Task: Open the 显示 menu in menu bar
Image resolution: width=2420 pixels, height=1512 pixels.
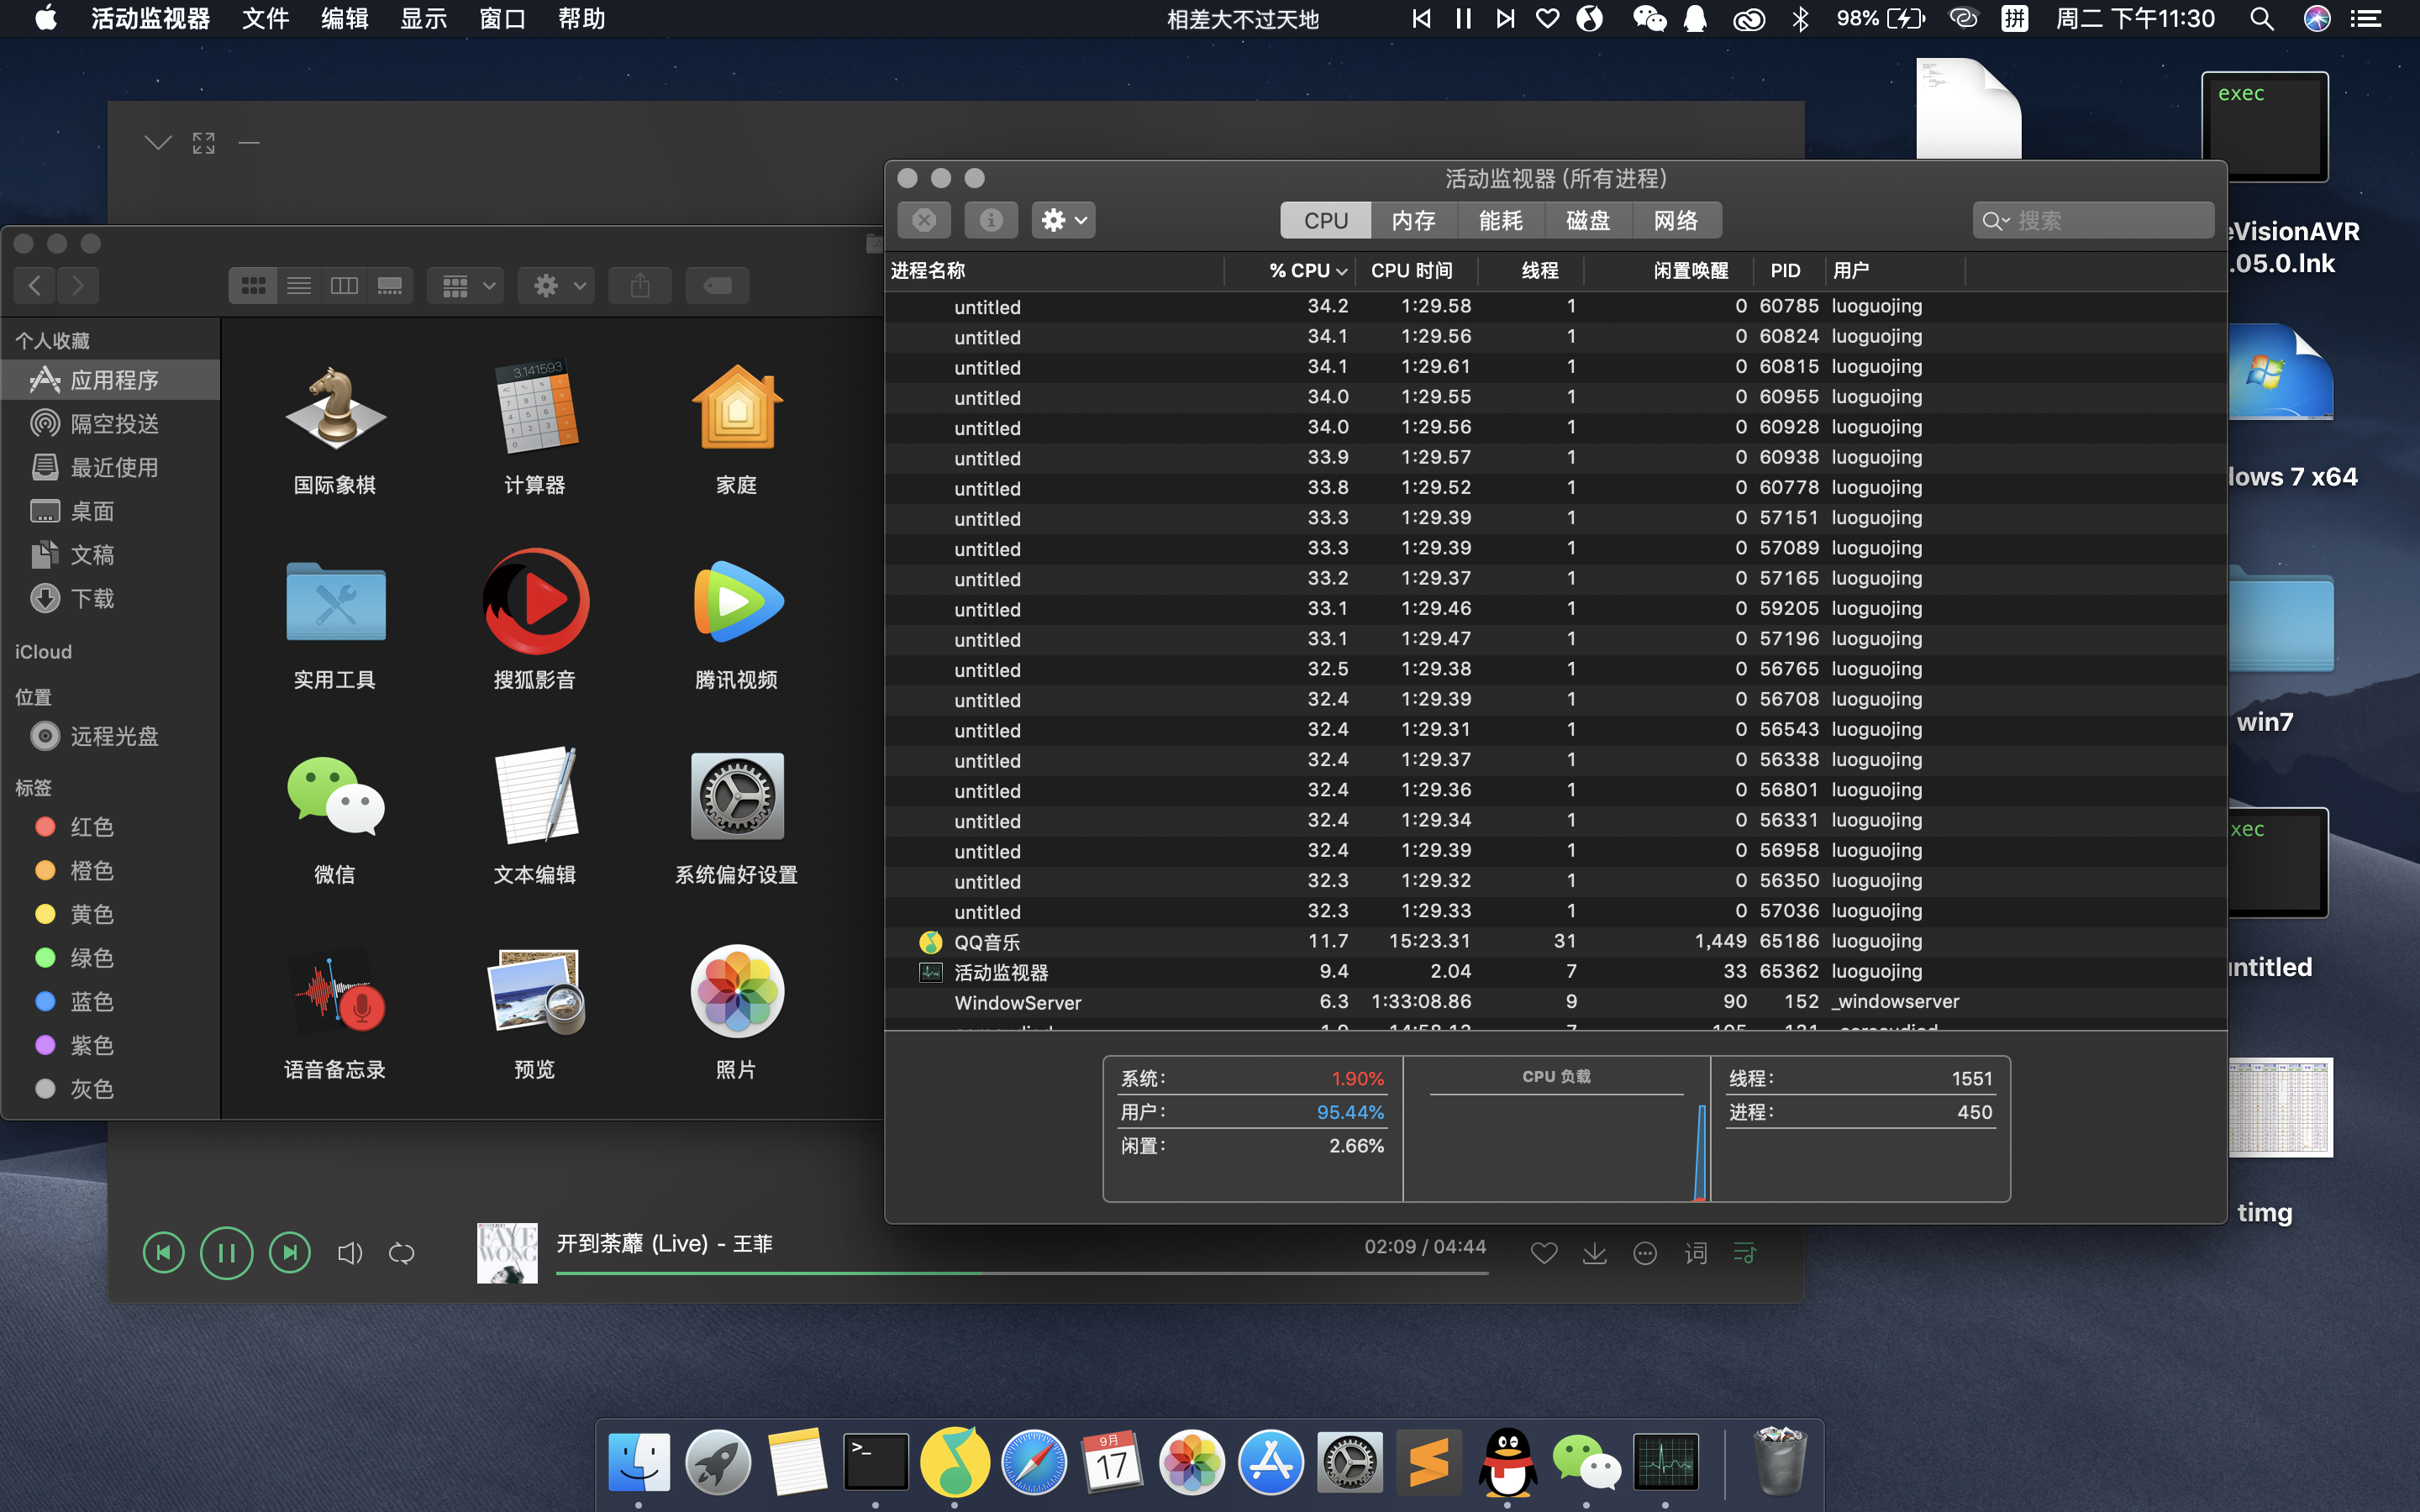Action: click(x=423, y=19)
